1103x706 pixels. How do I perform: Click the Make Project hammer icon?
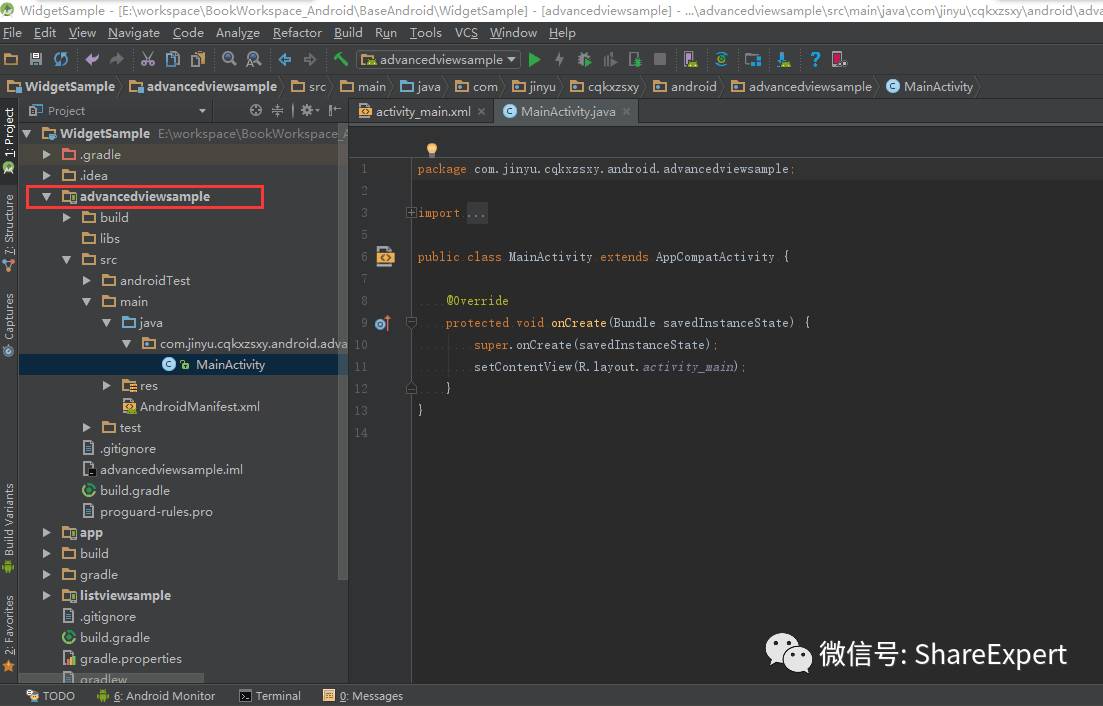pos(340,60)
